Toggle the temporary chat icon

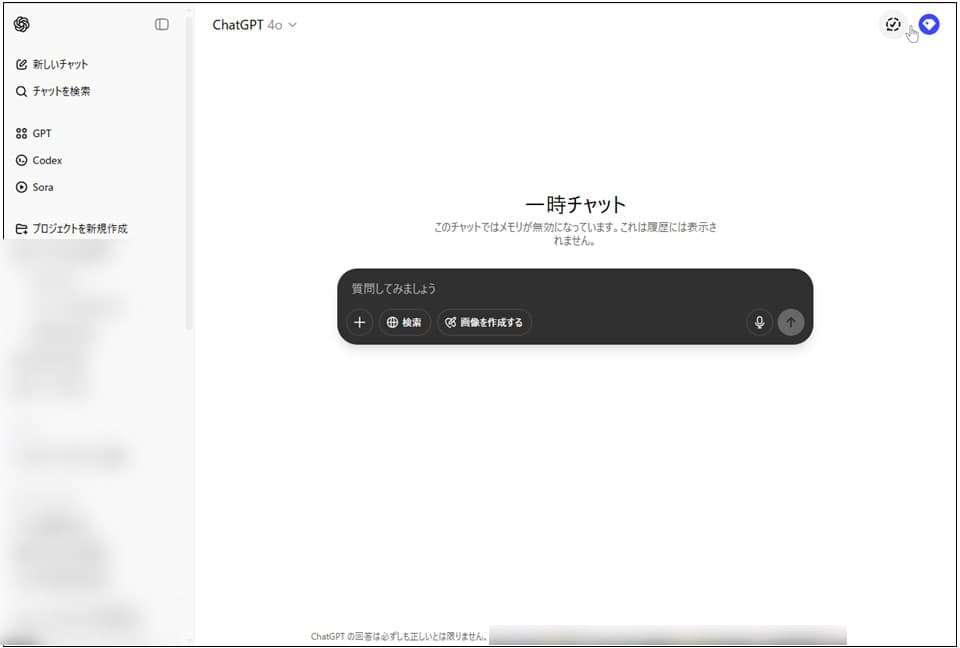click(x=893, y=24)
